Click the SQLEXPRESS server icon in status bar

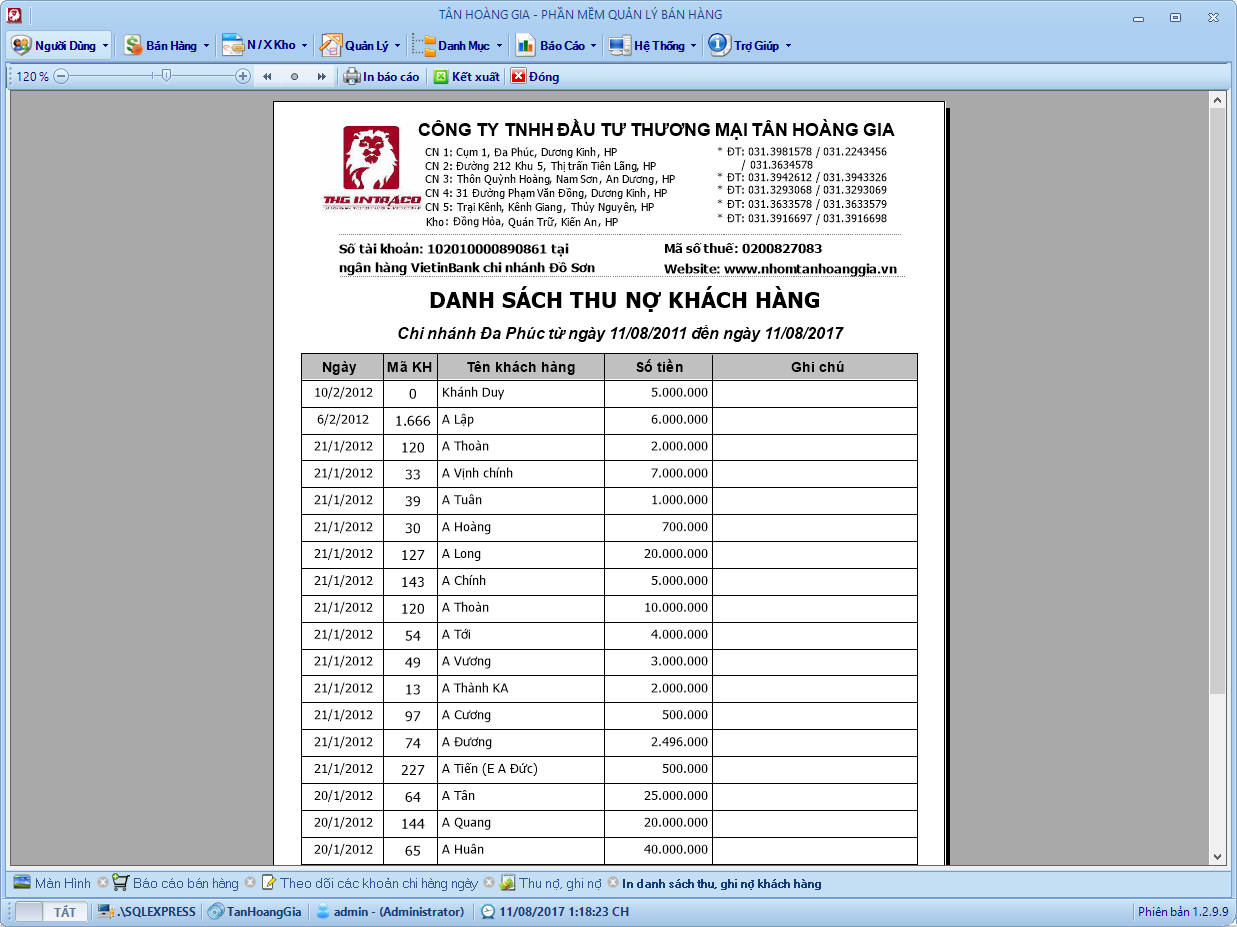tap(105, 911)
